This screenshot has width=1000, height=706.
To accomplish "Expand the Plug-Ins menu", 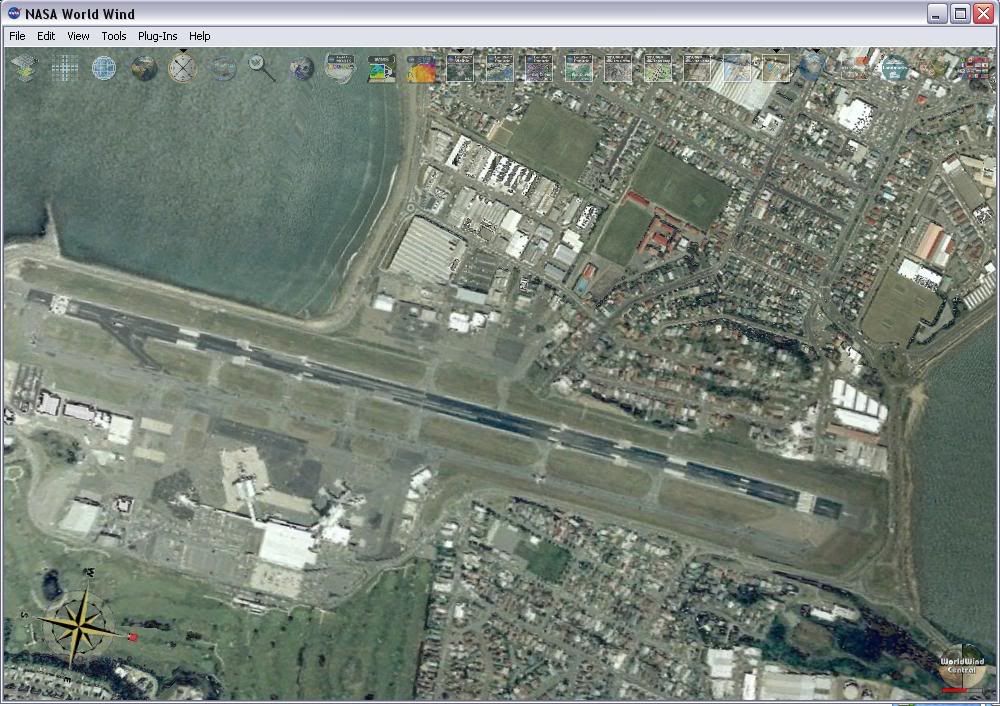I will [157, 36].
